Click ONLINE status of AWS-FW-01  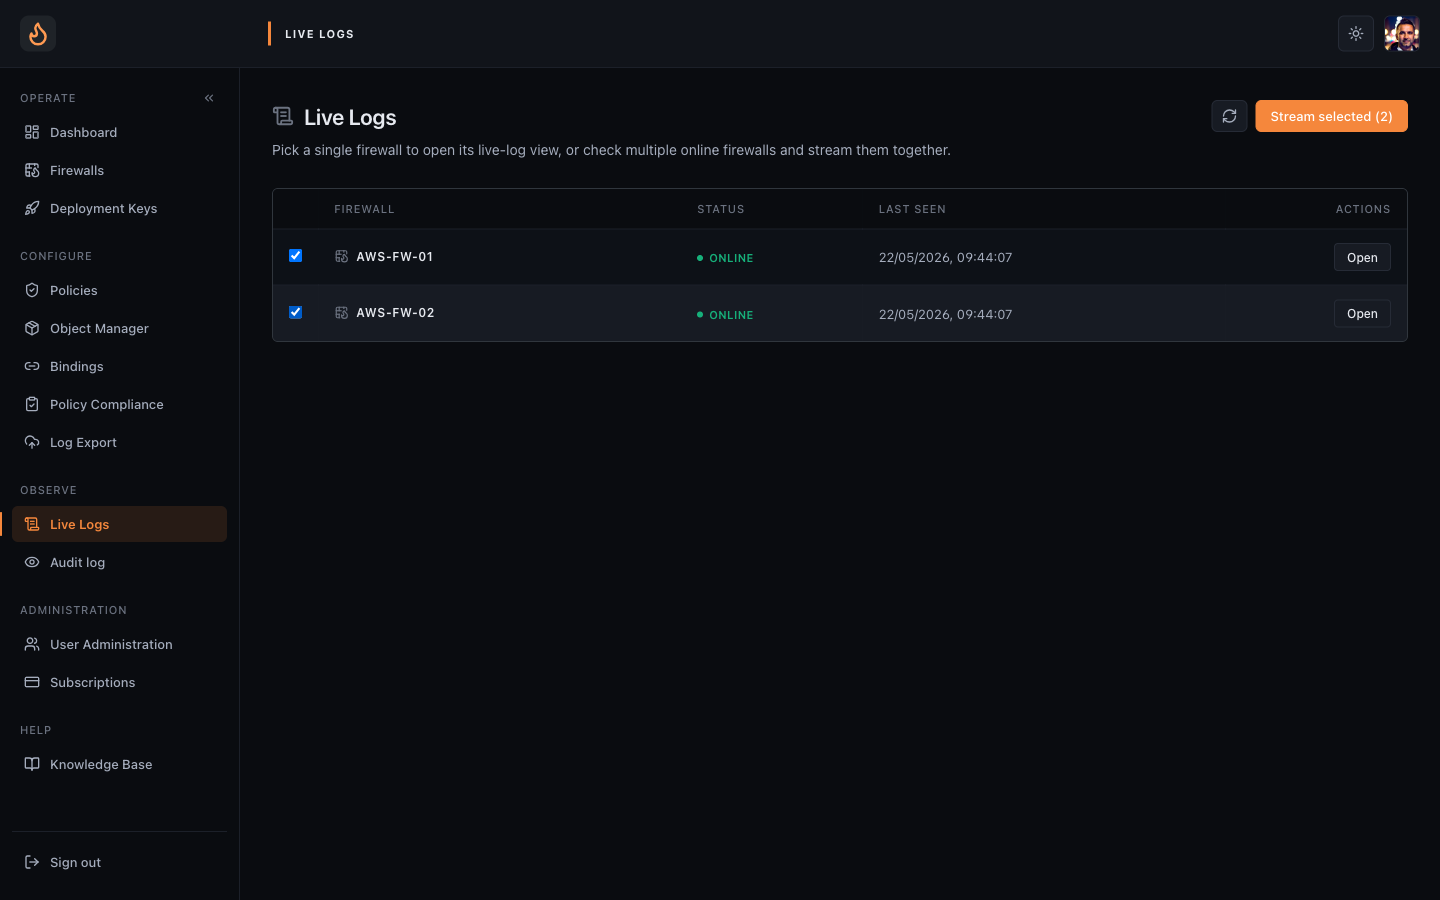pos(725,258)
